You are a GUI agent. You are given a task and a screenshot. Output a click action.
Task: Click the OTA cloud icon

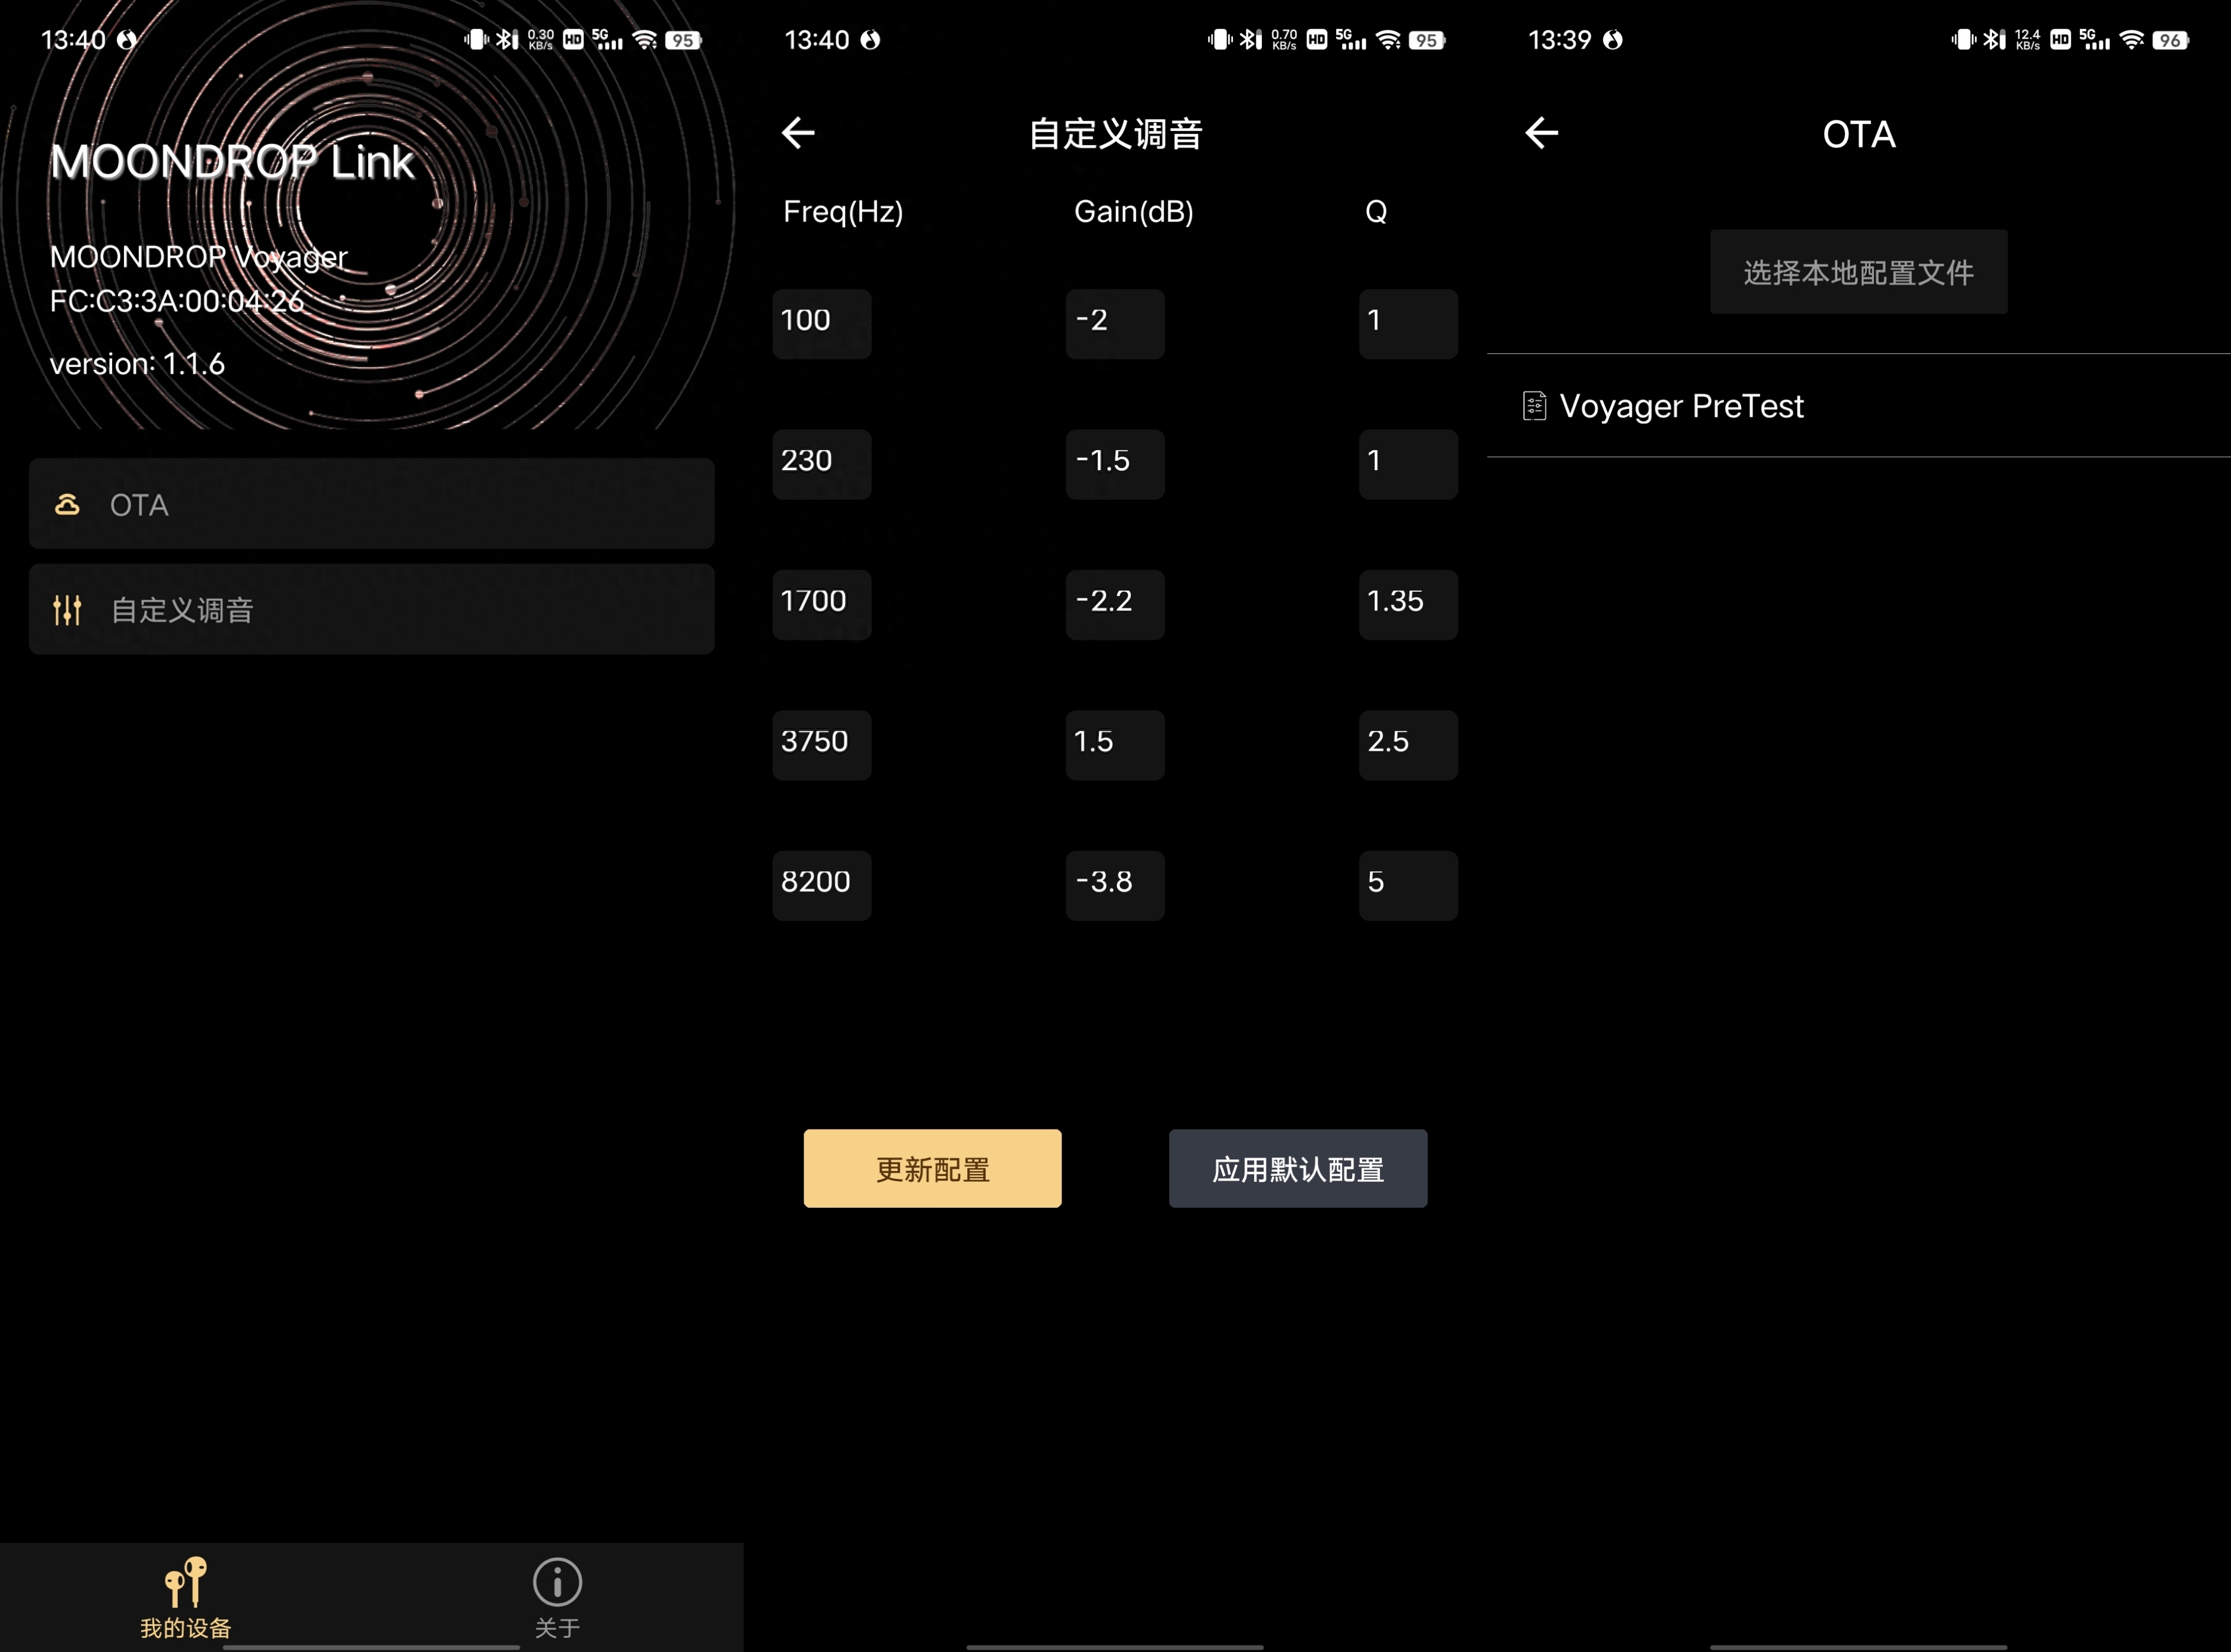[67, 504]
